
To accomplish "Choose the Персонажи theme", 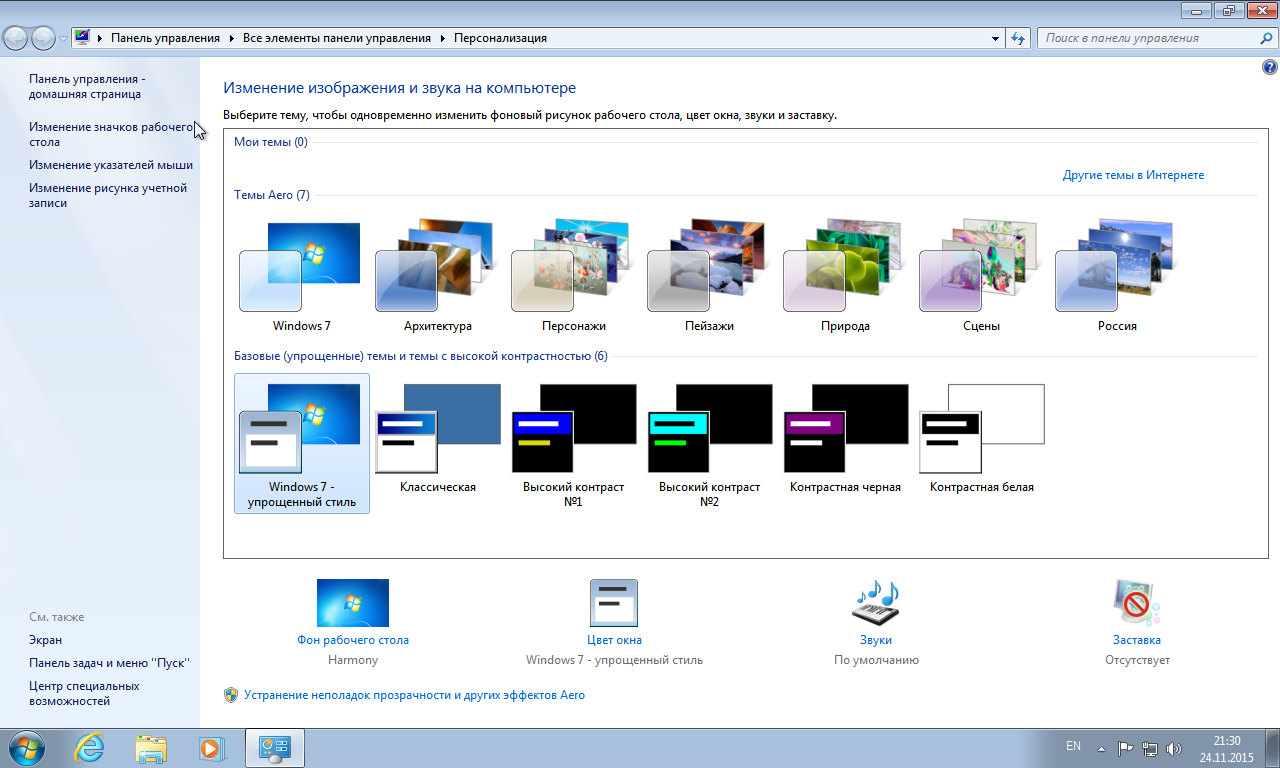I will [x=573, y=277].
